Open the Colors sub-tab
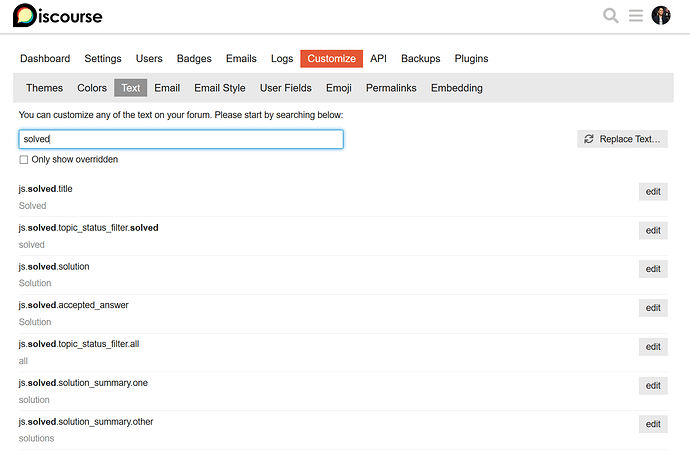Image resolution: width=690 pixels, height=451 pixels. pos(92,88)
